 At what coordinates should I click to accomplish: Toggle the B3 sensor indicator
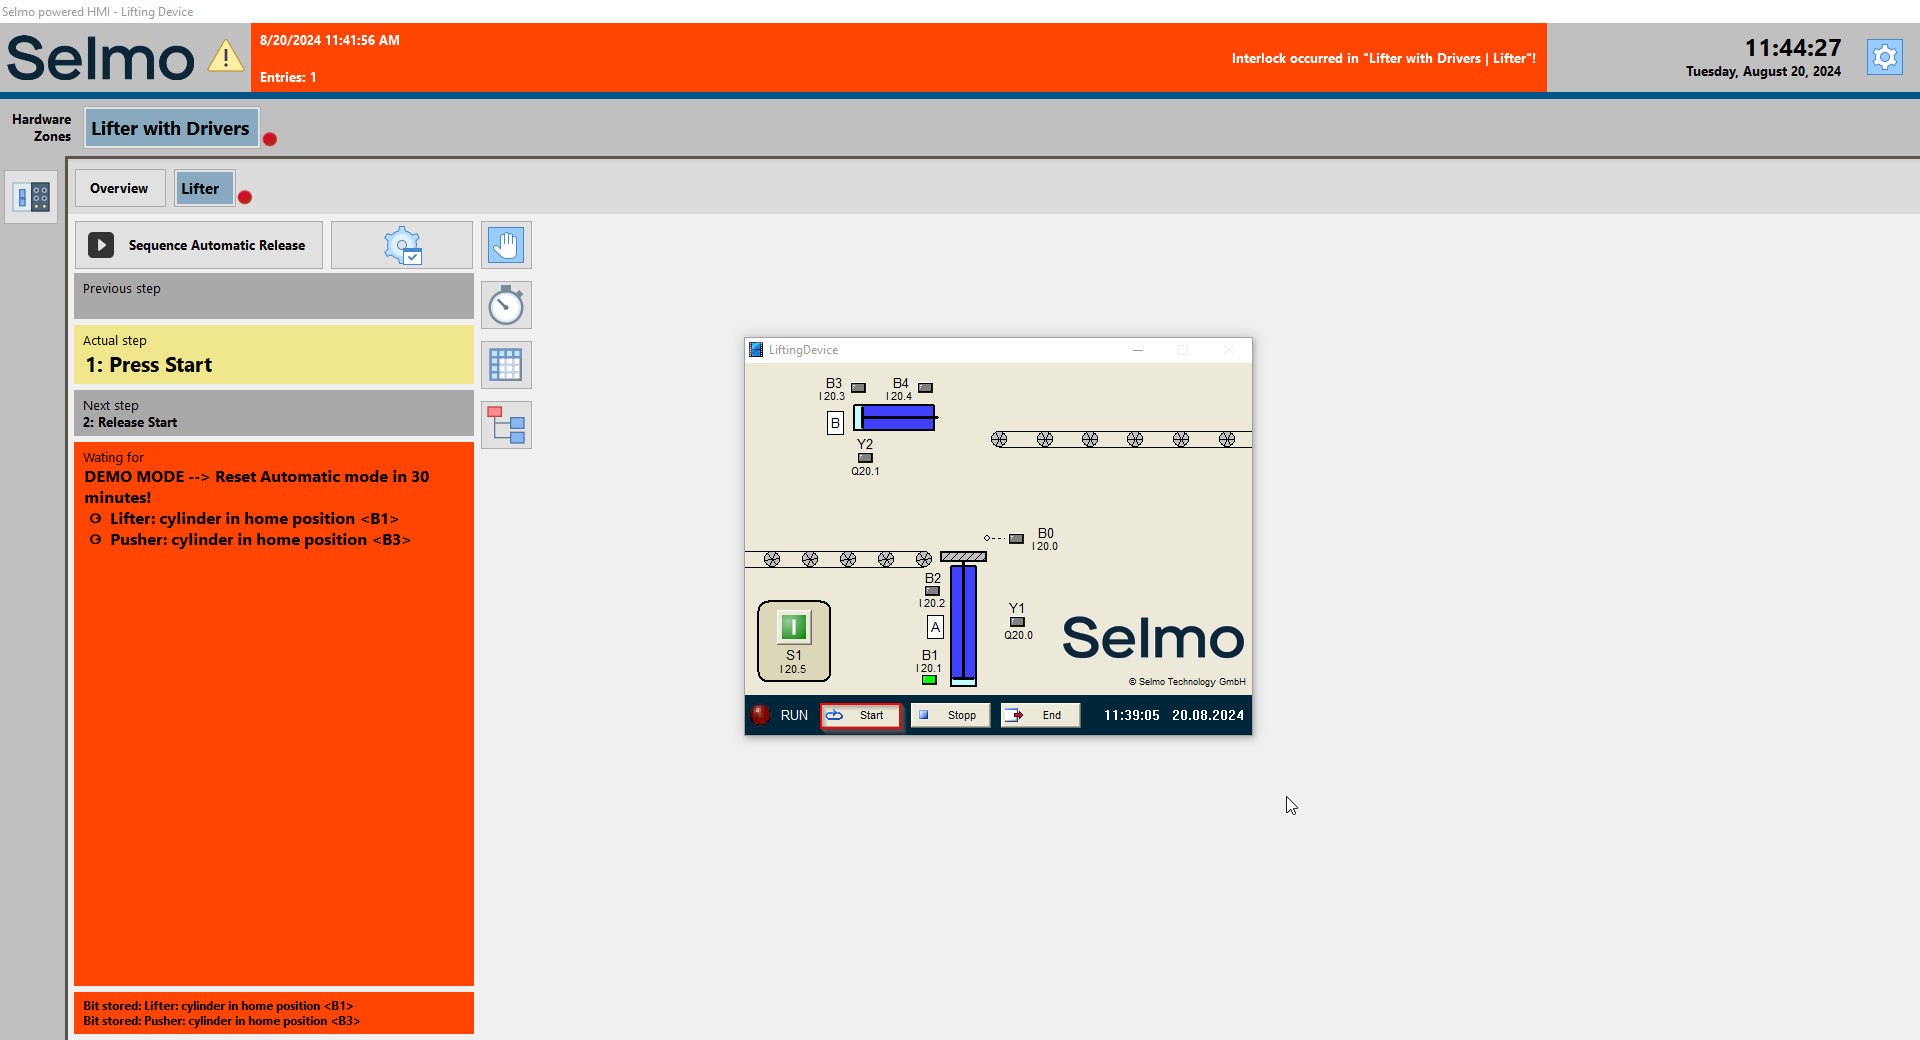pos(858,388)
